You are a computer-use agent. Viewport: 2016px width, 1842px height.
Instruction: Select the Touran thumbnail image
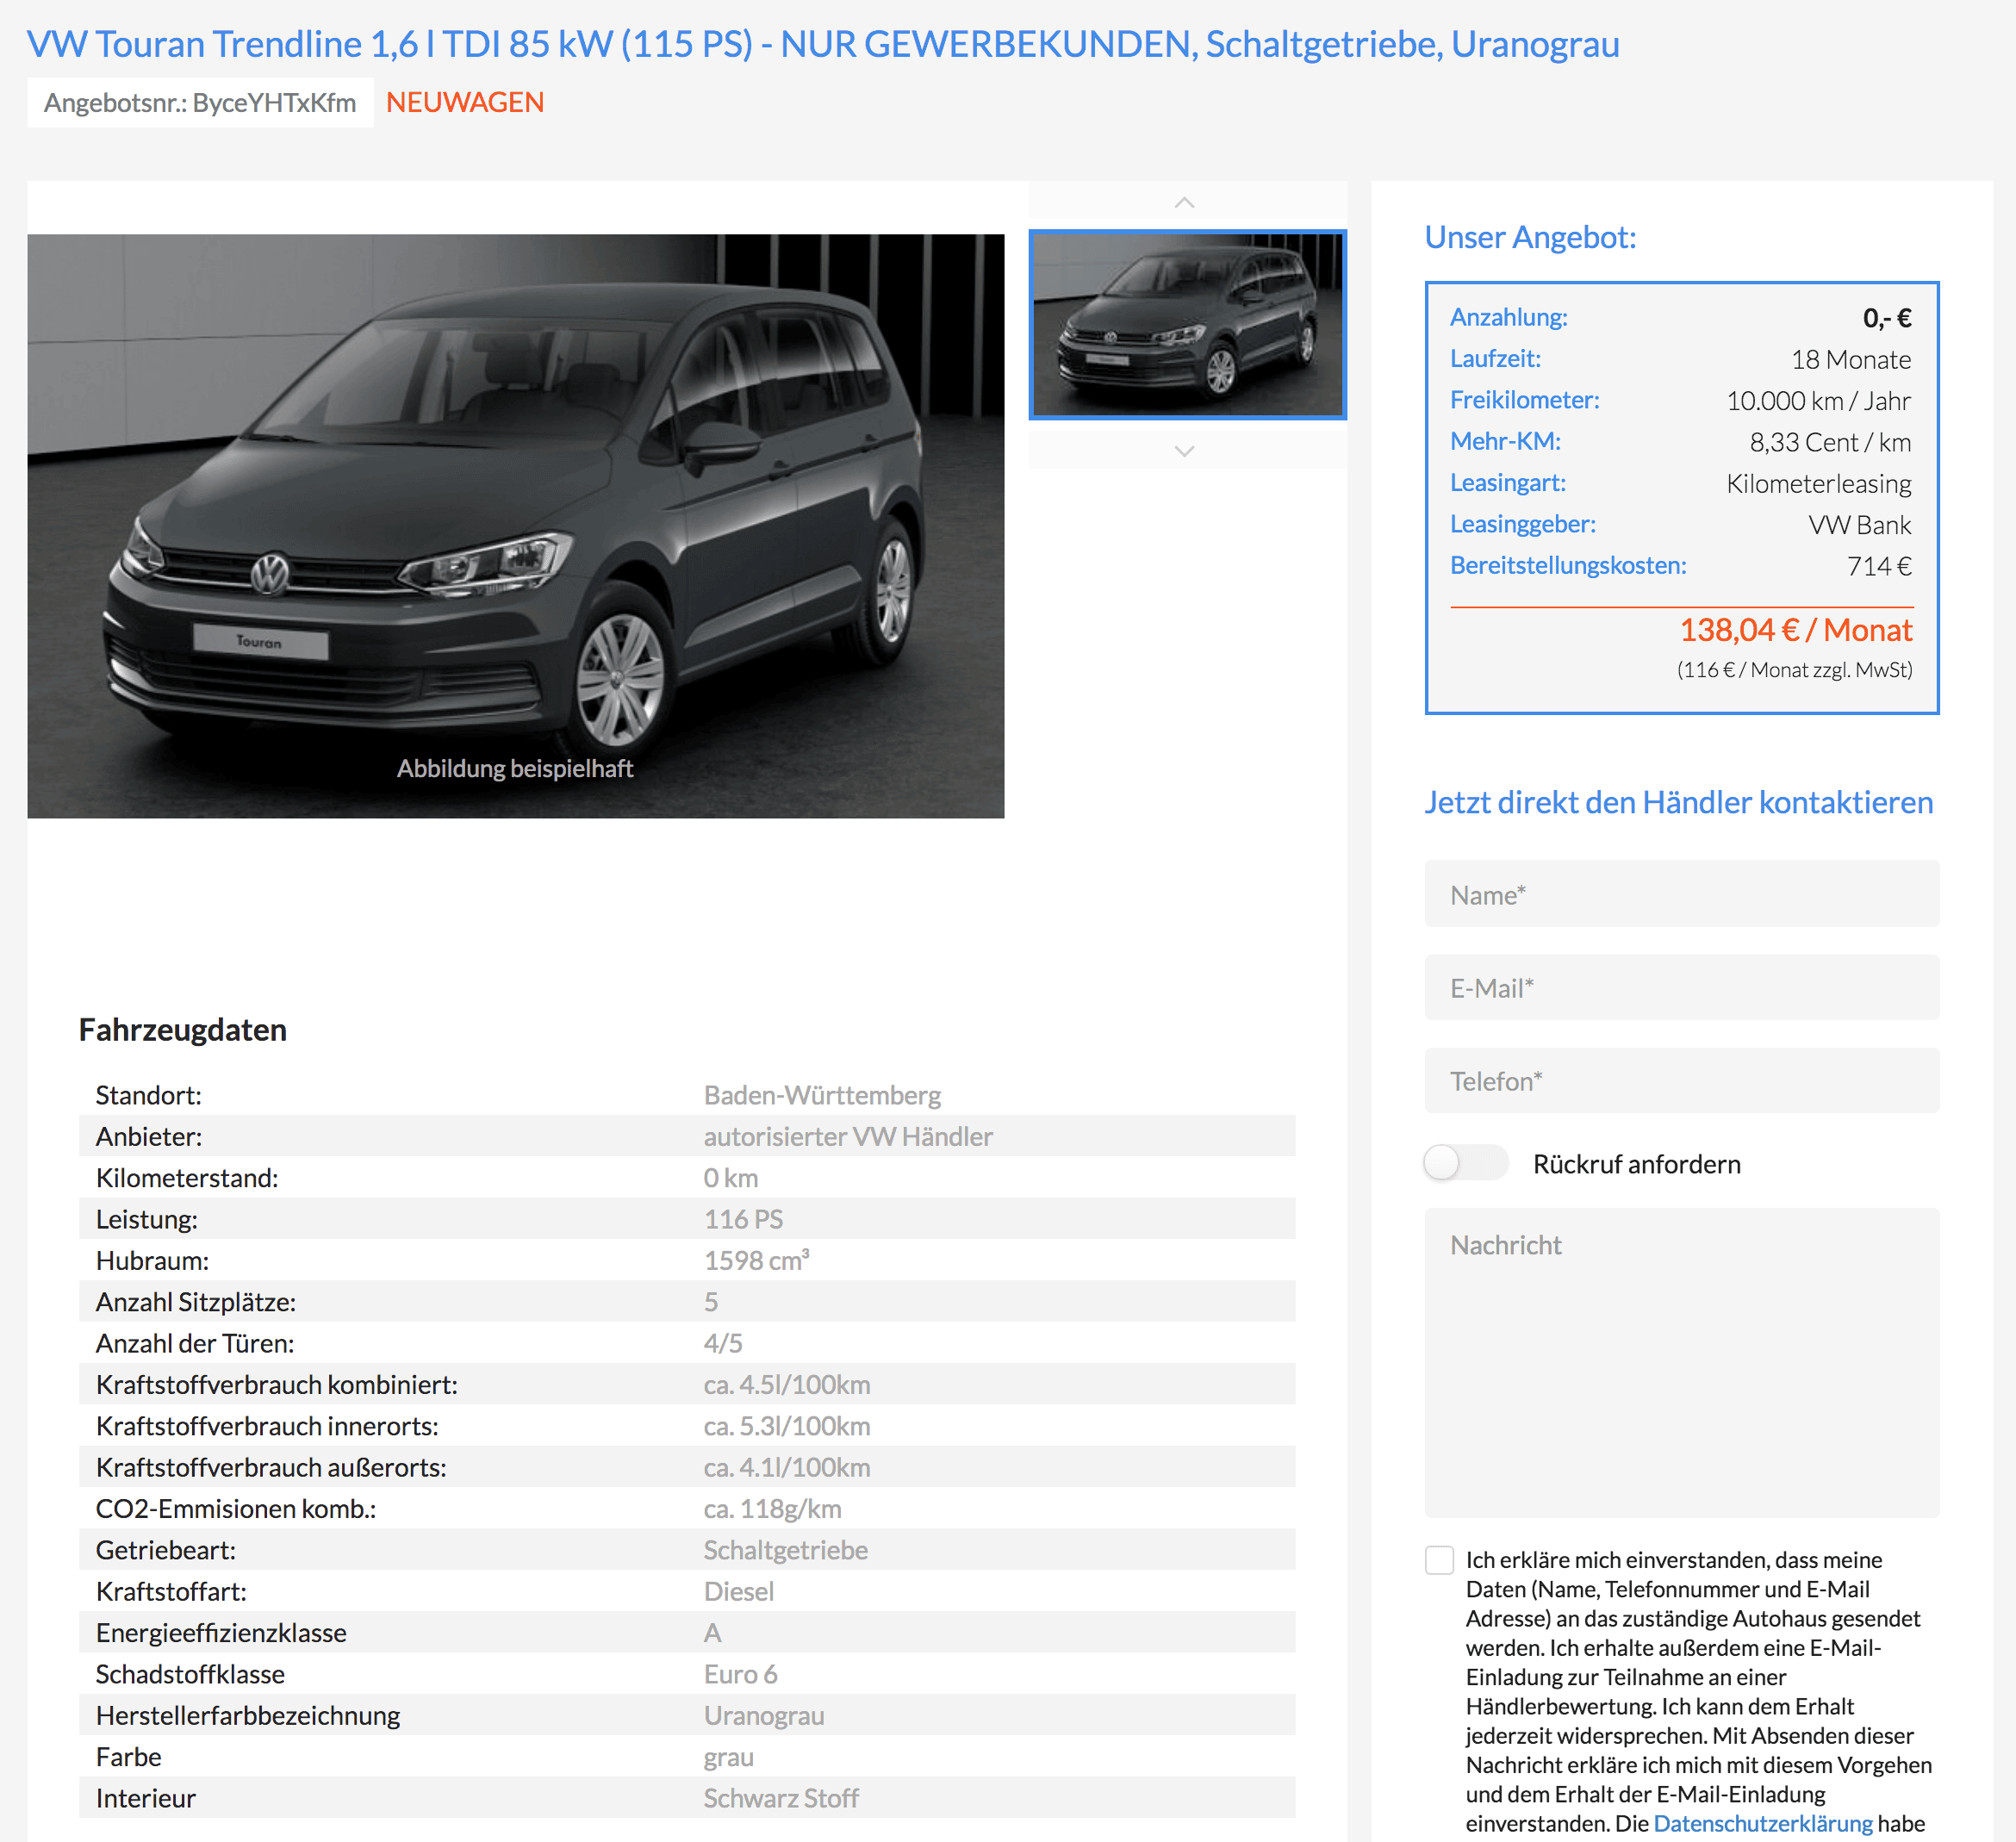pyautogui.click(x=1187, y=324)
